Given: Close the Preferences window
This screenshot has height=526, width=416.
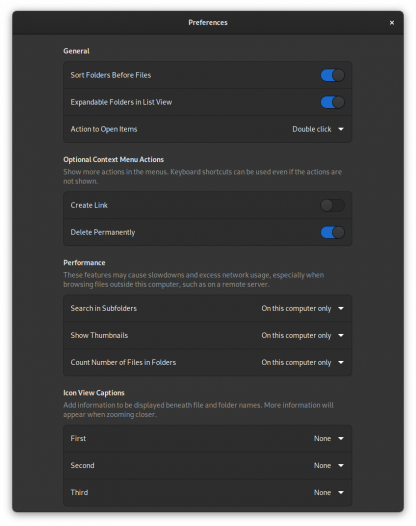Looking at the screenshot, I should coord(392,23).
